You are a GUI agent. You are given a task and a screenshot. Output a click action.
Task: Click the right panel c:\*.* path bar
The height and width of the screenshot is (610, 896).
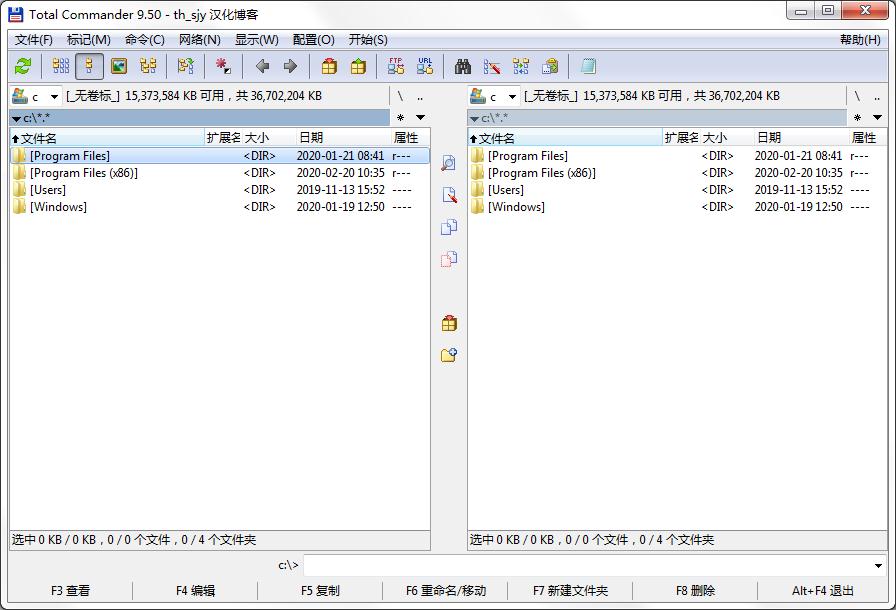pyautogui.click(x=657, y=118)
